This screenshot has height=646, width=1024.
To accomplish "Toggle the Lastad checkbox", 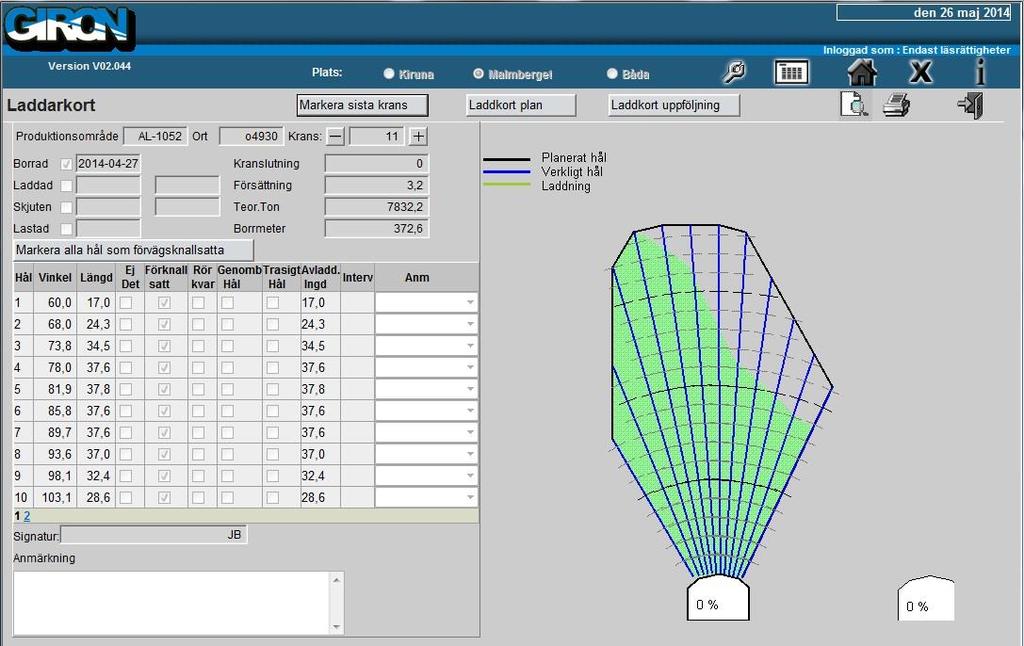I will click(66, 229).
